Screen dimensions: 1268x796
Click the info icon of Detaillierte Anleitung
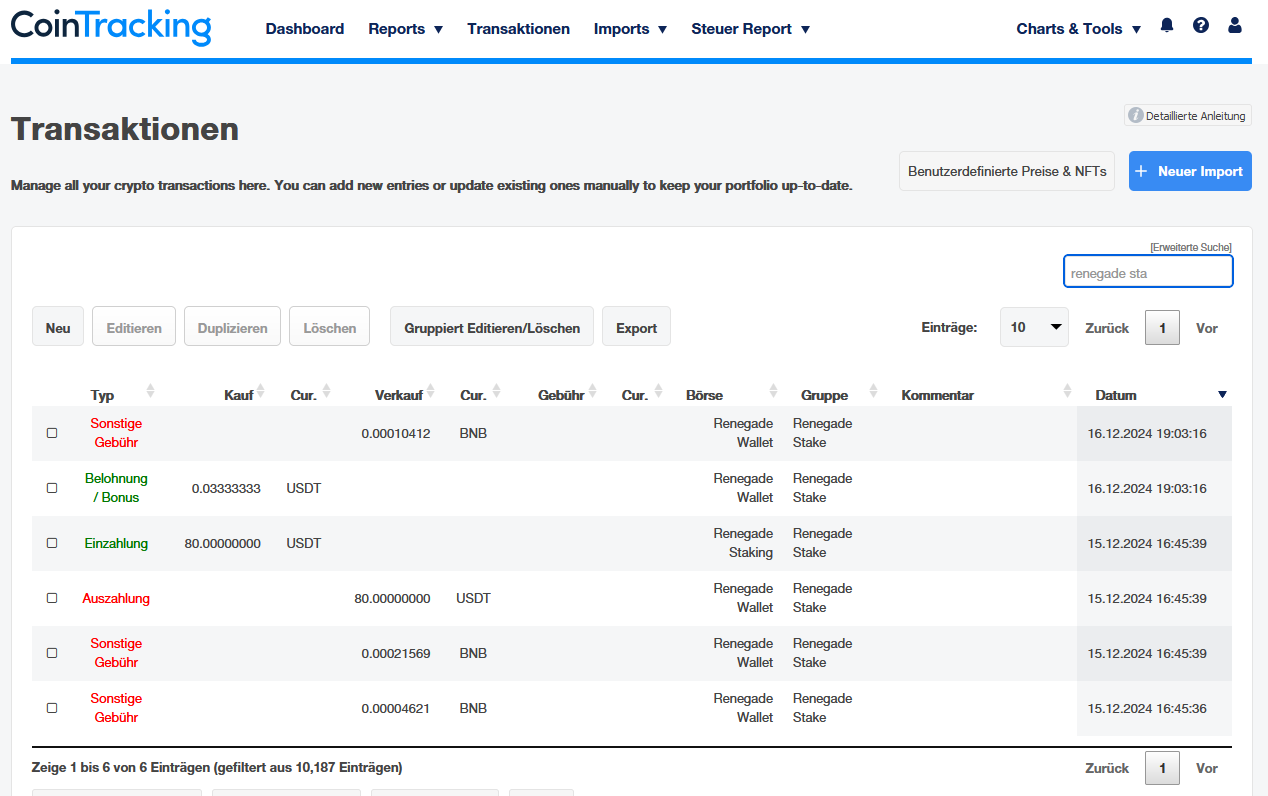pos(1136,116)
